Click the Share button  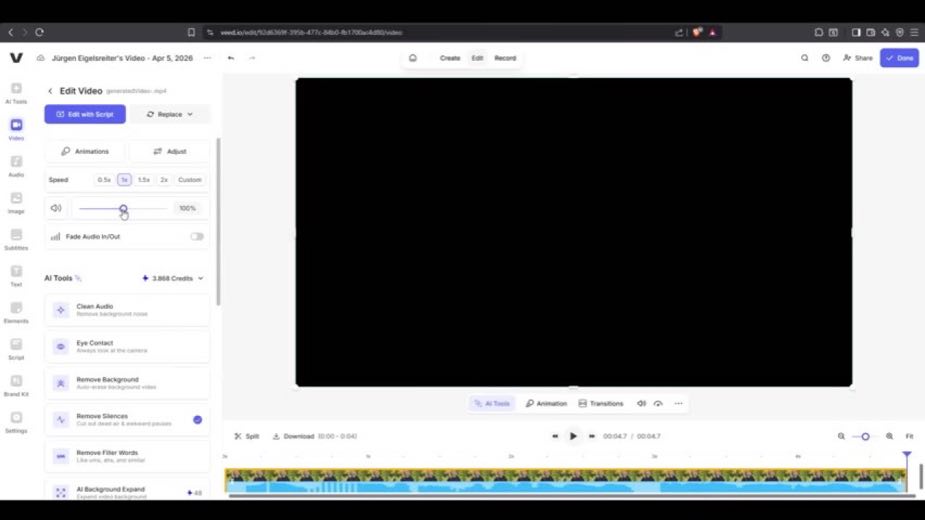click(x=858, y=58)
